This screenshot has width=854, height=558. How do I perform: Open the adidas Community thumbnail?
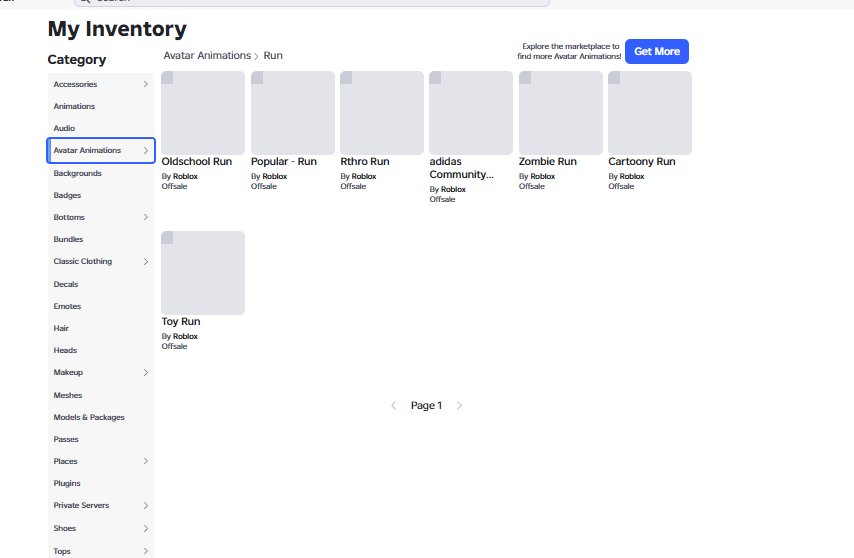tap(471, 113)
